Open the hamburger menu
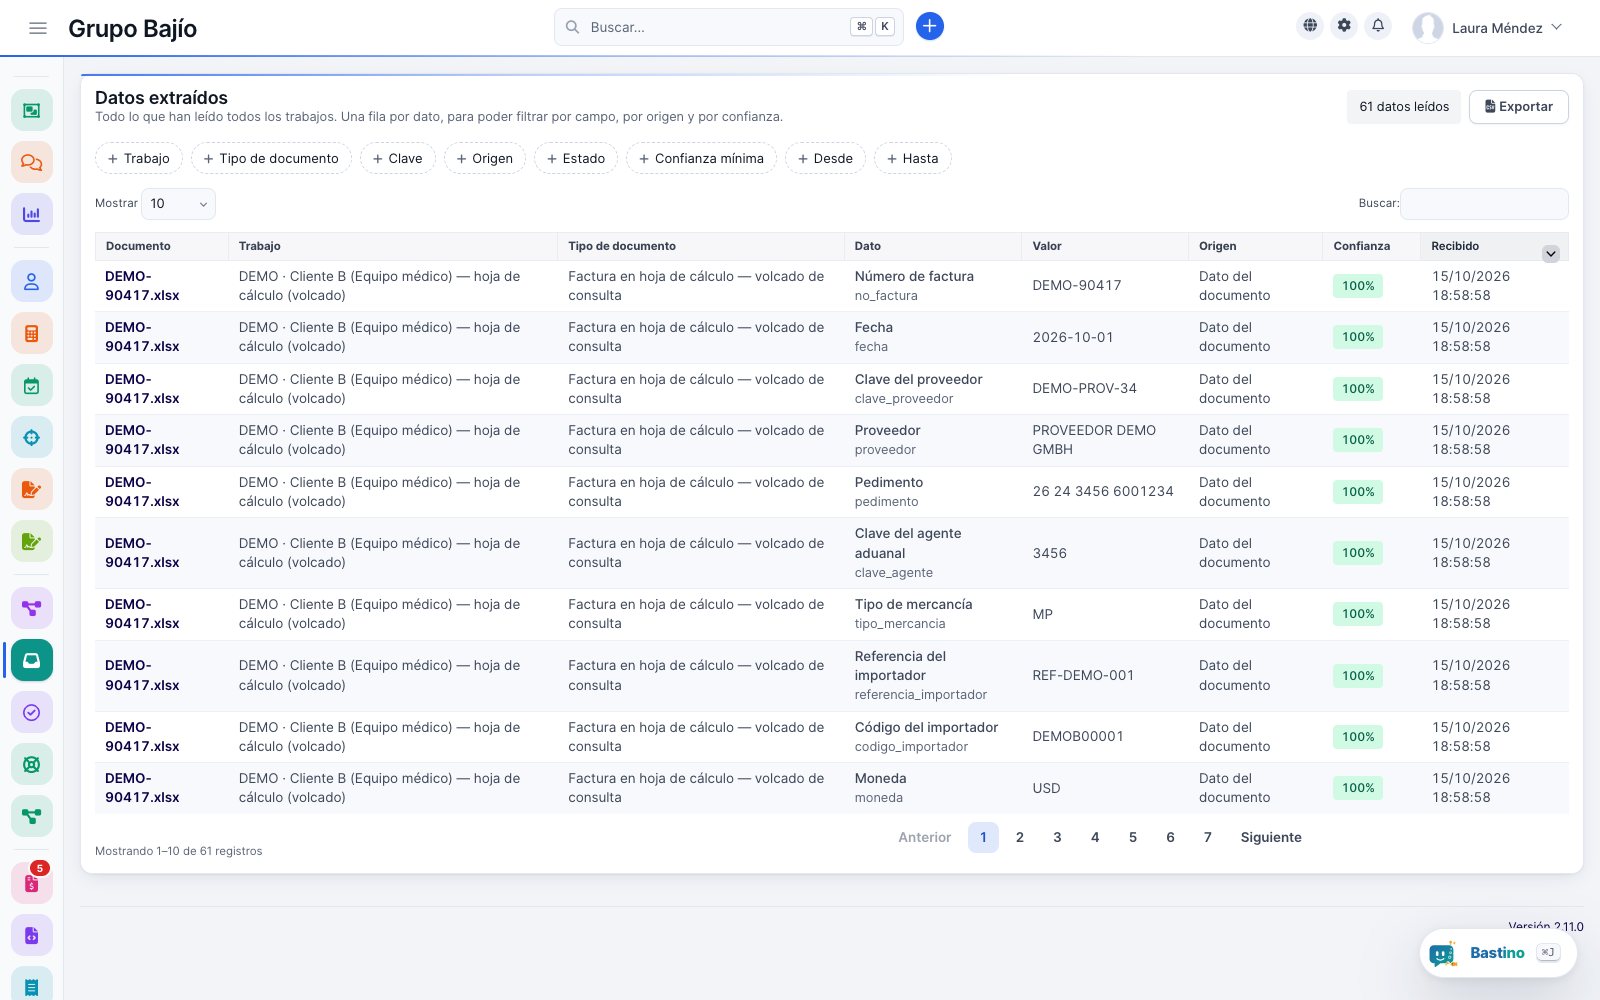Image resolution: width=1600 pixels, height=1000 pixels. 38,28
